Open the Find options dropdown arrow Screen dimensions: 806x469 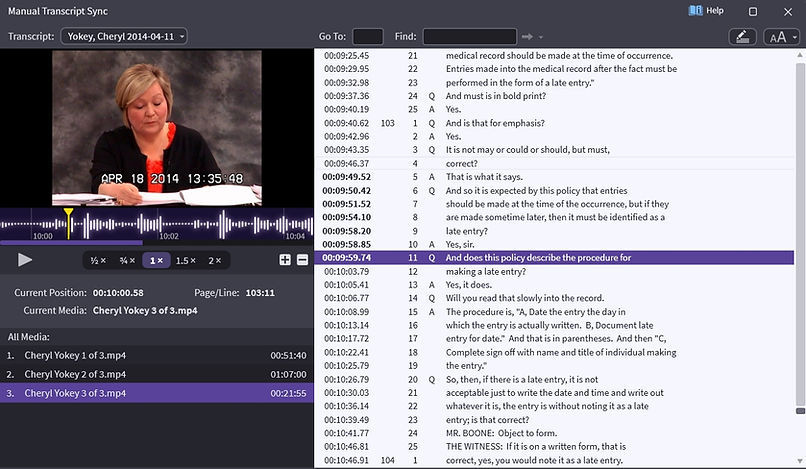541,37
